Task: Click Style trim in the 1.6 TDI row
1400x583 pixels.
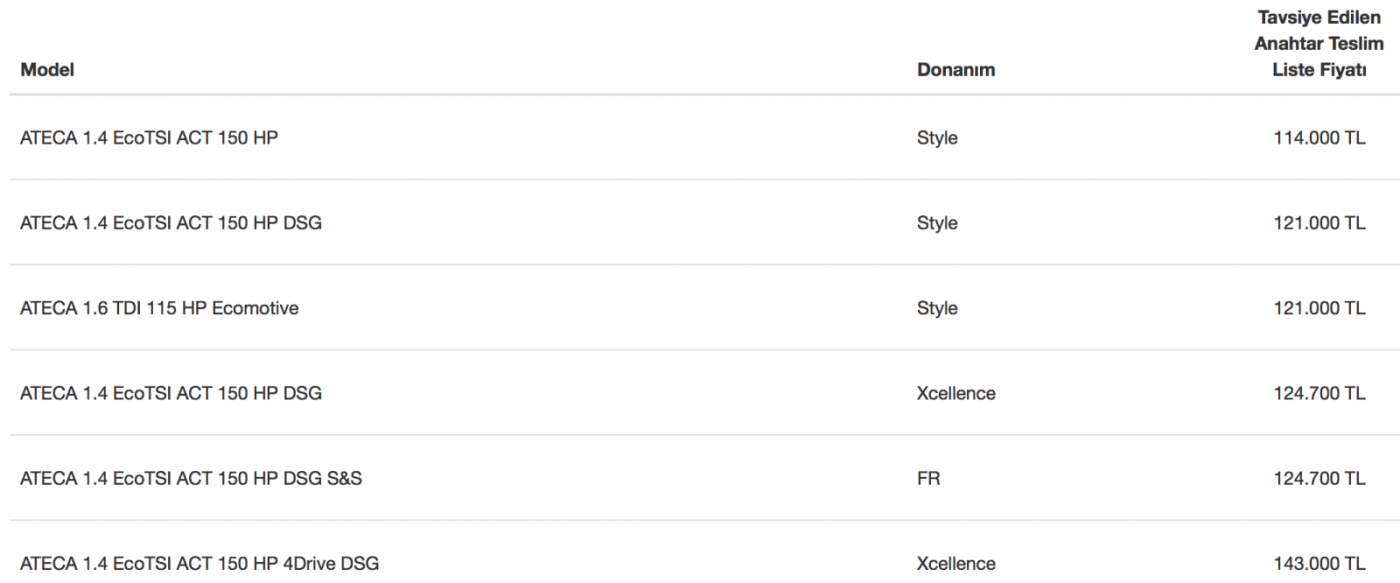Action: 937,308
